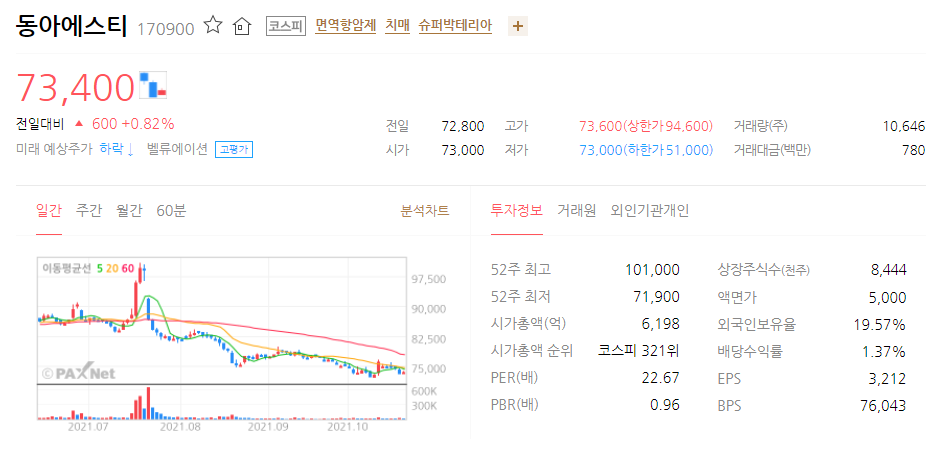The width and height of the screenshot is (935, 454).
Task: Click the 고가 value 73,600(상한가94,600)
Action: 646,126
